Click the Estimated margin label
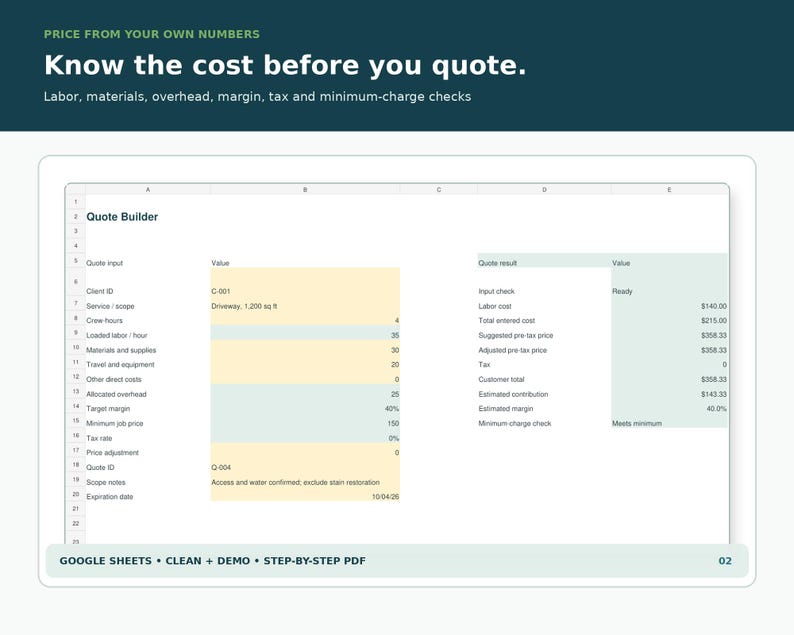The width and height of the screenshot is (794, 635). click(x=506, y=409)
